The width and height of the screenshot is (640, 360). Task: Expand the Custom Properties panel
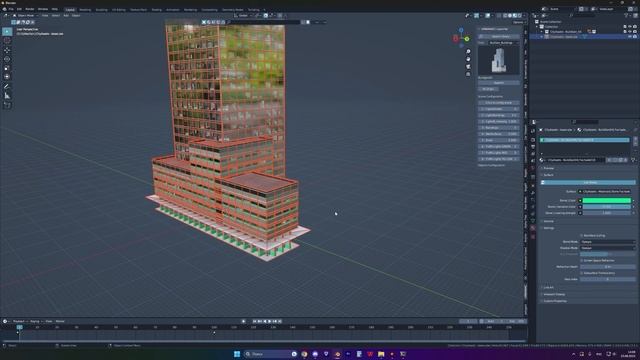pyautogui.click(x=554, y=301)
